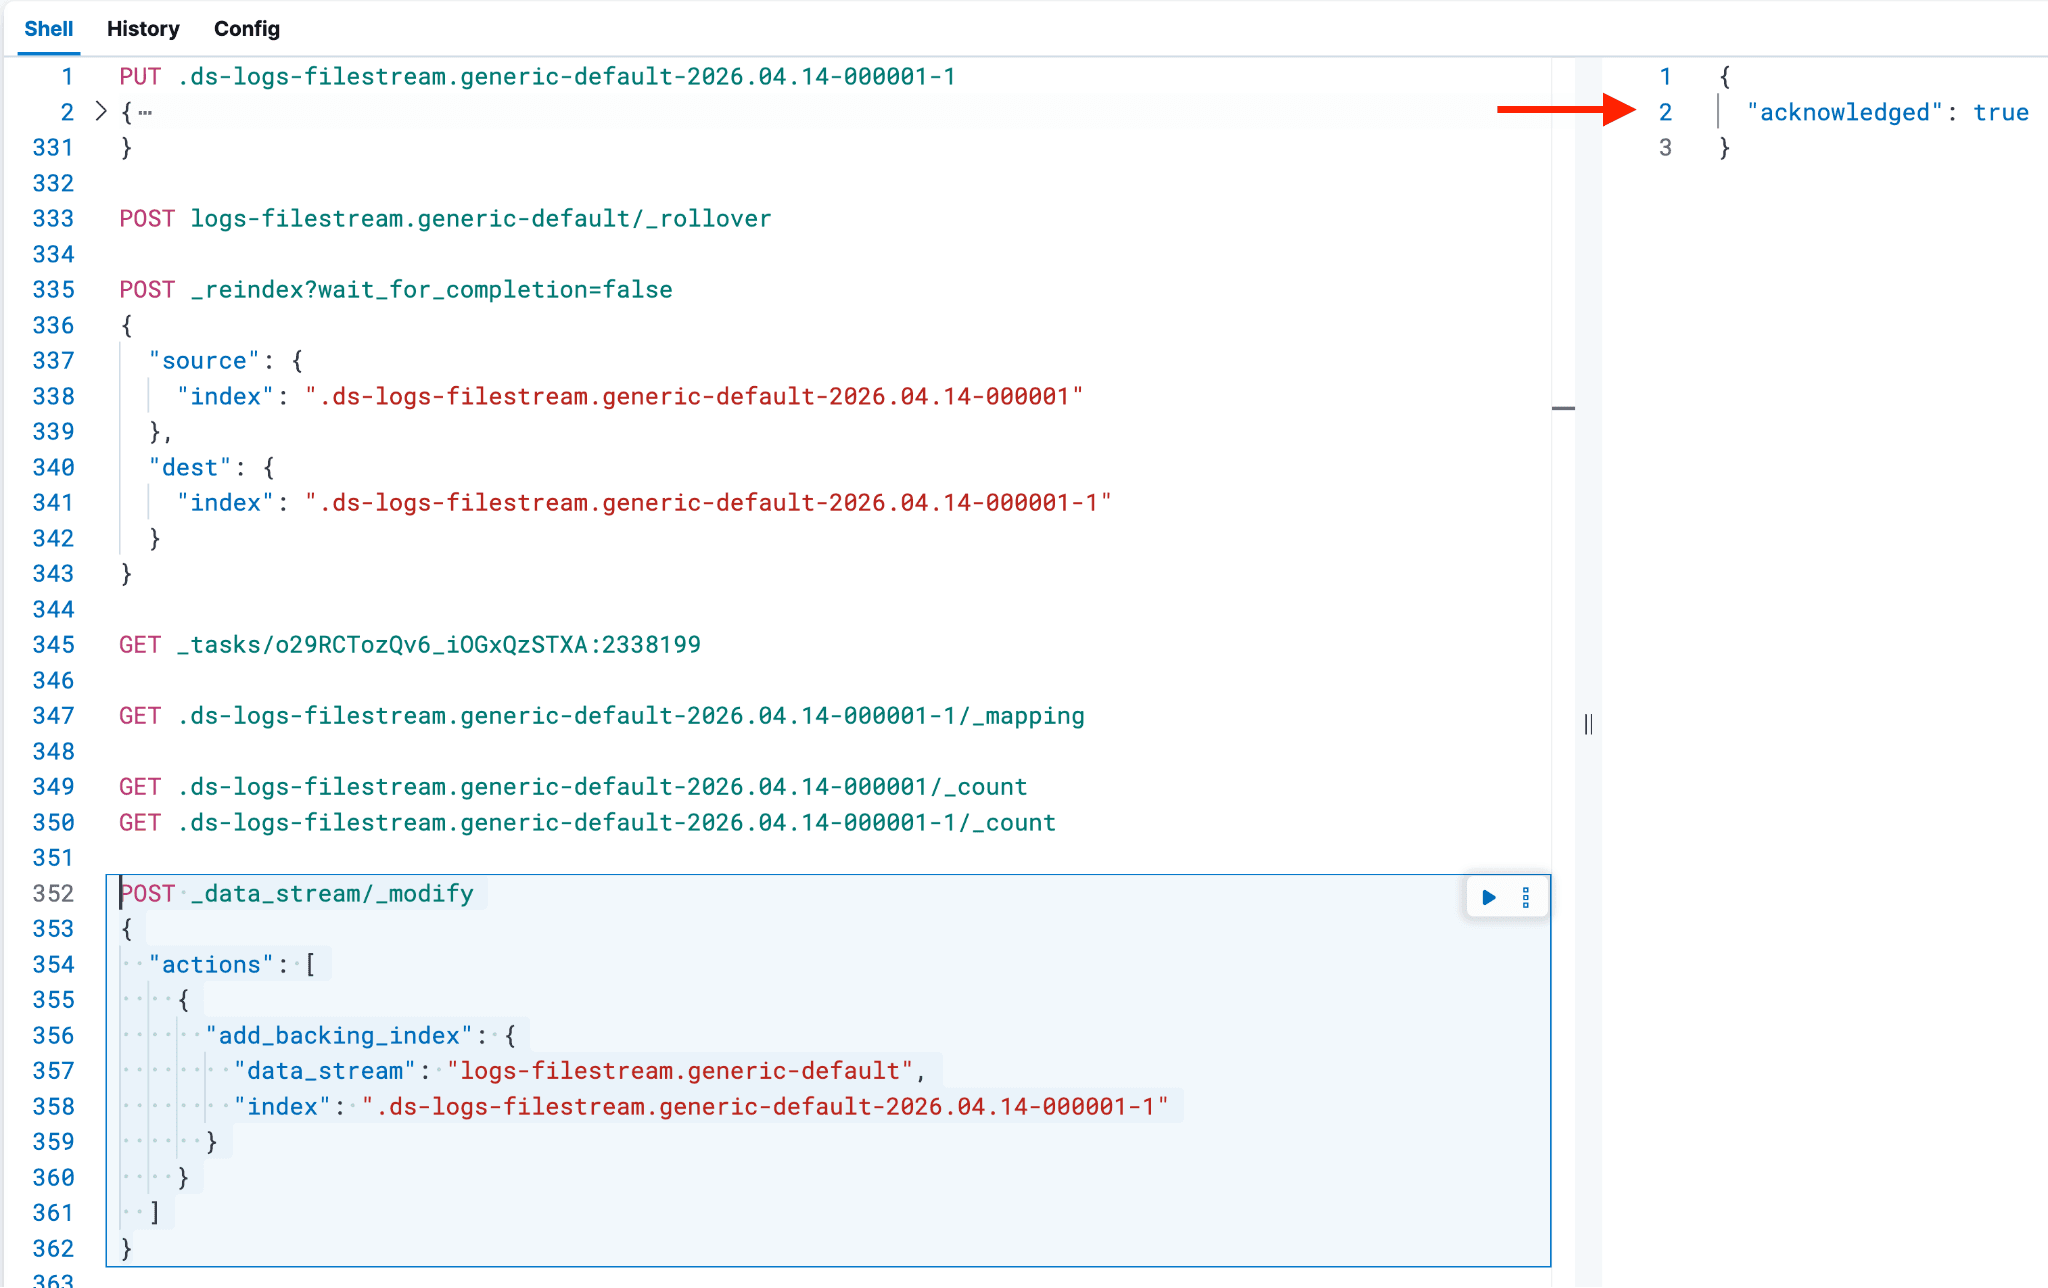This screenshot has height=1288, width=2048.
Task: Click the second GET _count request on line 350
Action: (586, 823)
